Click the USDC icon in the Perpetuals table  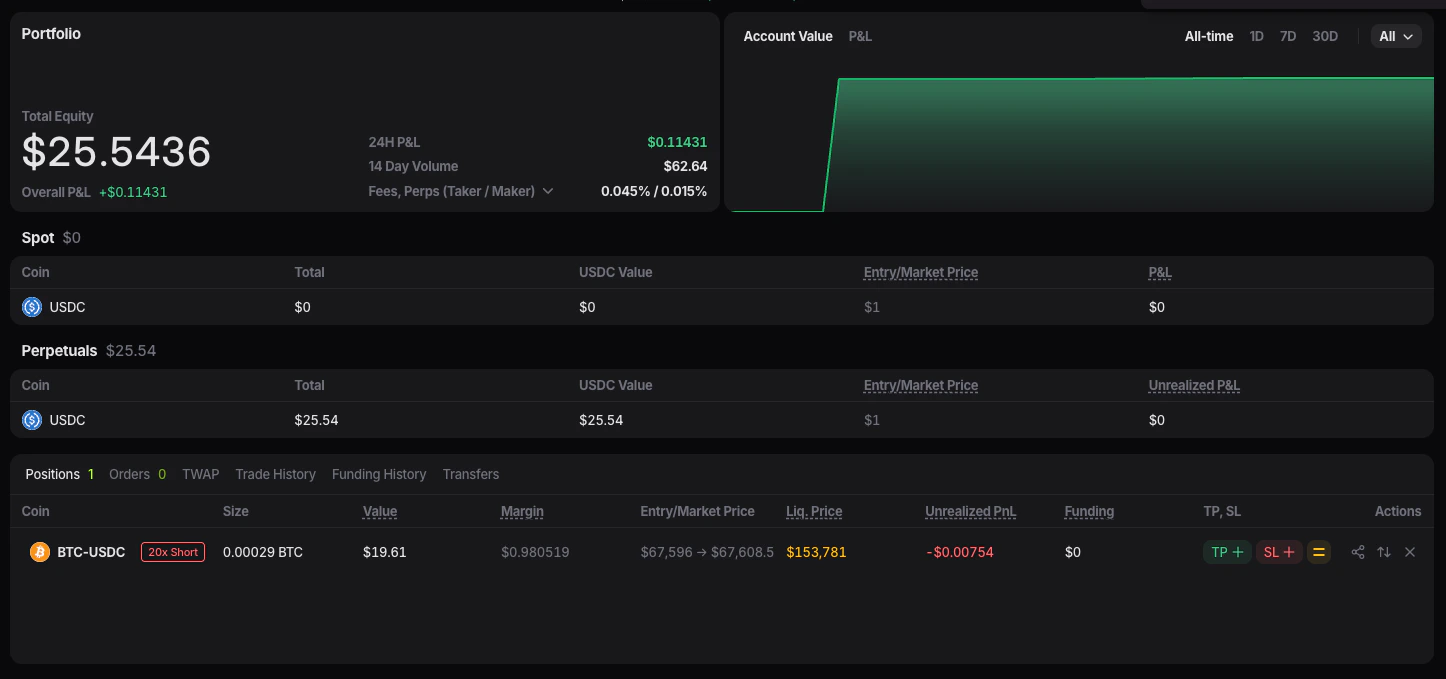click(32, 420)
